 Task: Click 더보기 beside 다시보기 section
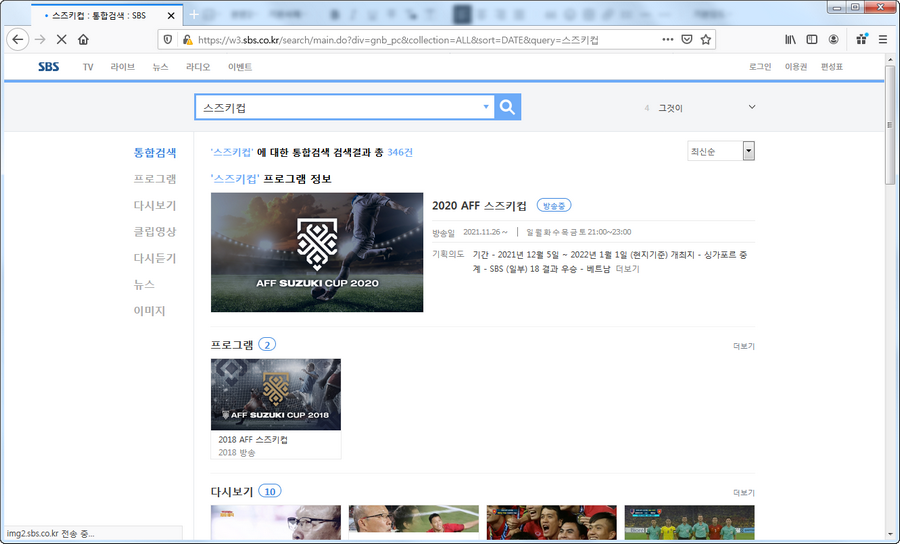[x=744, y=493]
